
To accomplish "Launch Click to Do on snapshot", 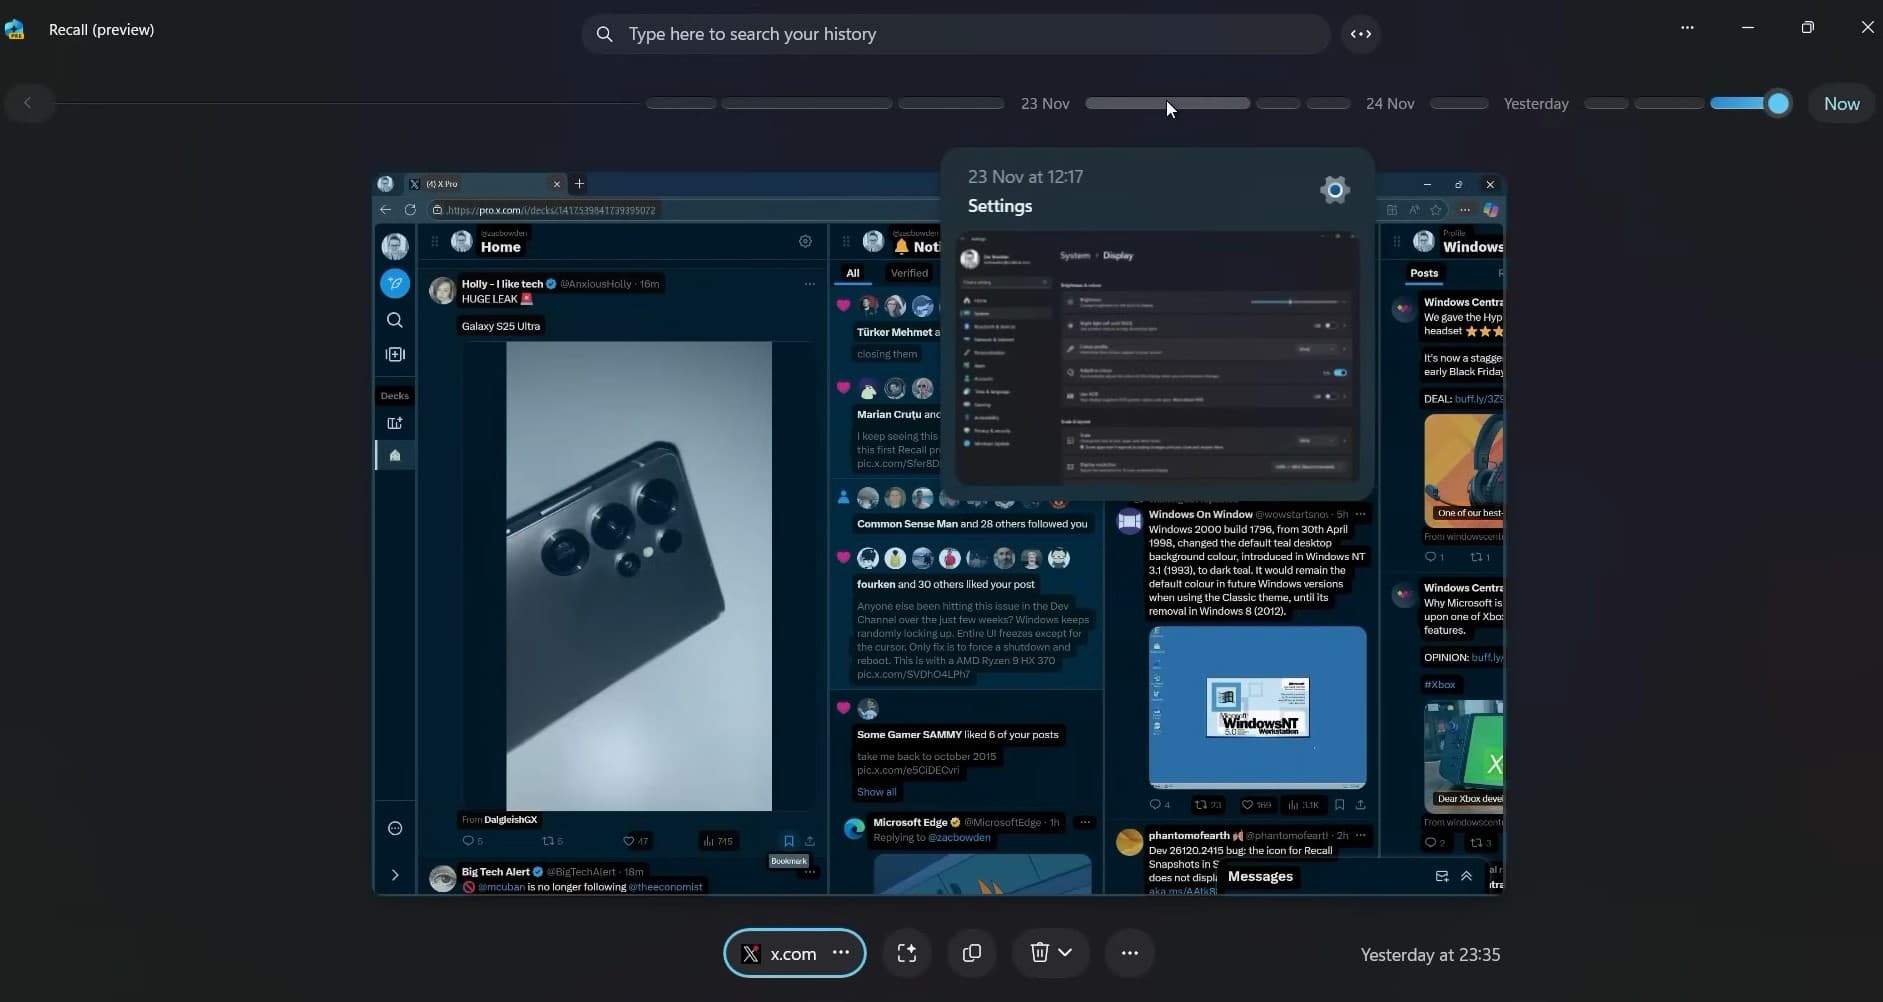I will [x=907, y=954].
